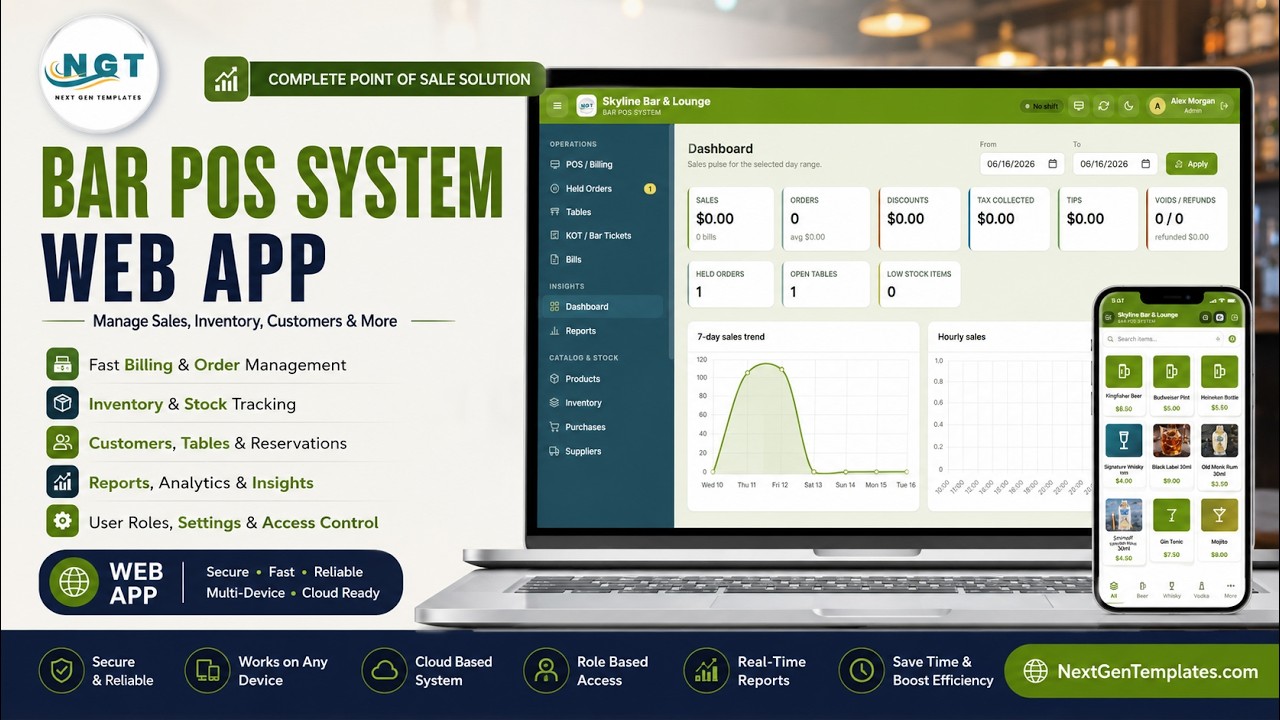Screen dimensions: 1280x720
Task: Open the customer display screen icon in header
Action: (x=1078, y=106)
